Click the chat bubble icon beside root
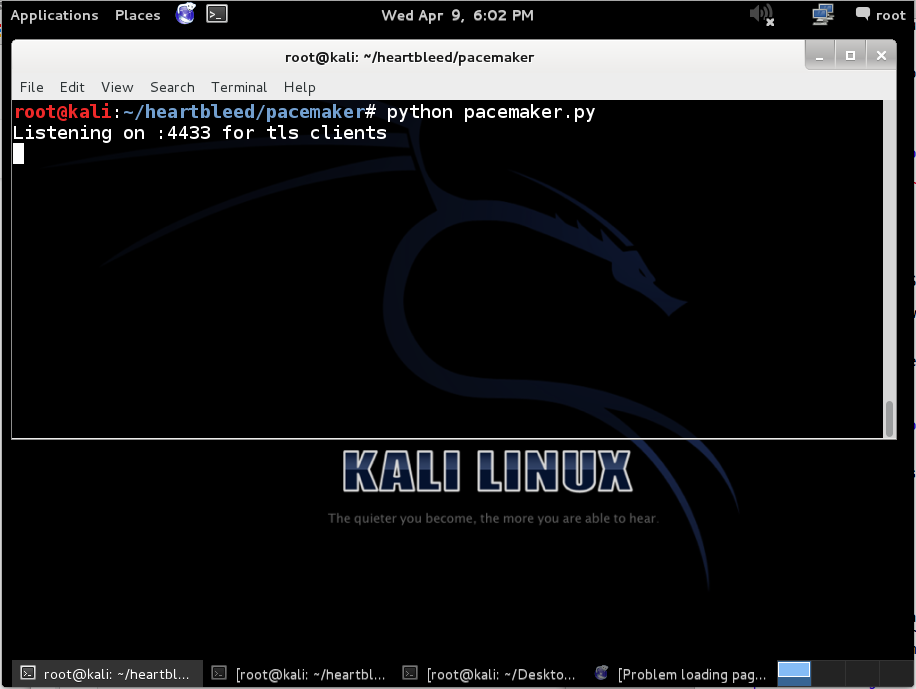The image size is (916, 689). pyautogui.click(x=862, y=13)
